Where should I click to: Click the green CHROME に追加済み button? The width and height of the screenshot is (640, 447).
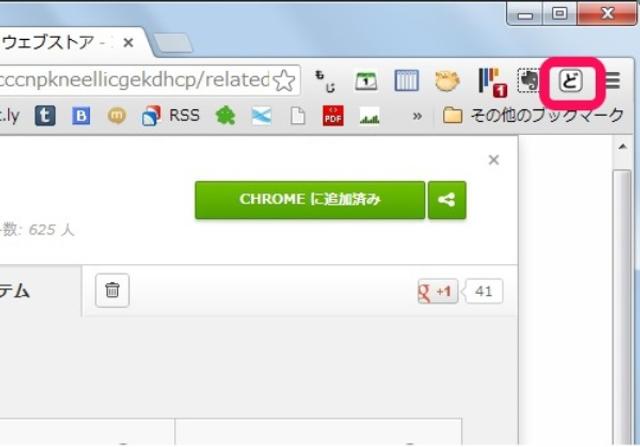pos(310,200)
